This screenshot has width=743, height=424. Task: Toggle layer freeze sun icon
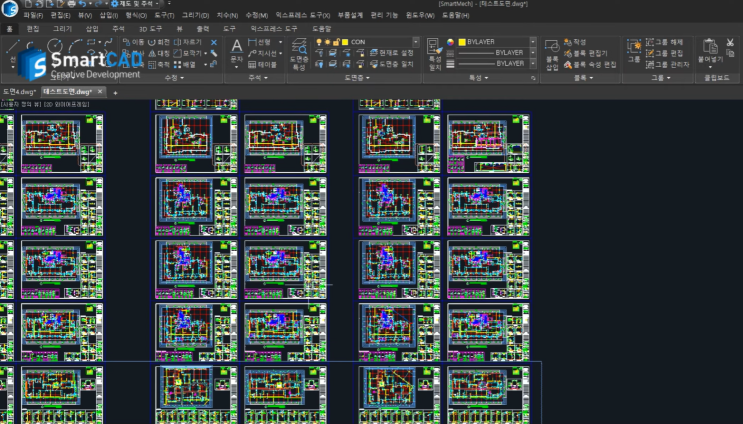coord(327,42)
